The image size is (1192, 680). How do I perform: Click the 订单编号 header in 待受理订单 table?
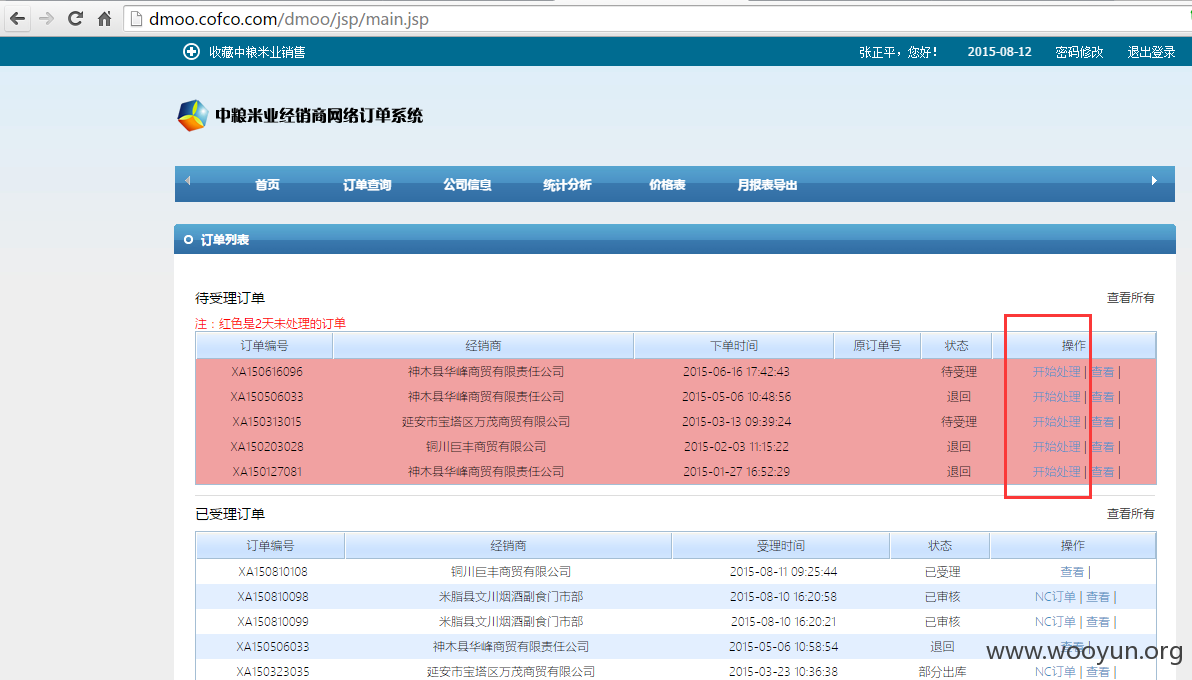point(265,345)
